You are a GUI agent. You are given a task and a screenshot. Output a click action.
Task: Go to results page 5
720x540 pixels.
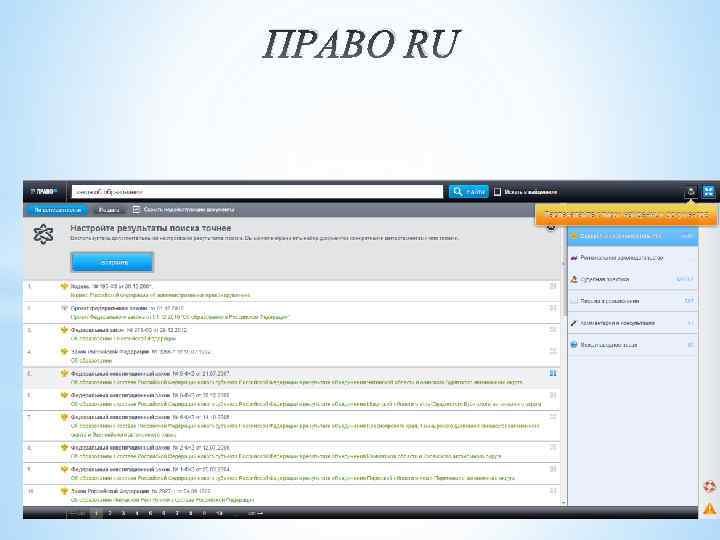point(150,513)
